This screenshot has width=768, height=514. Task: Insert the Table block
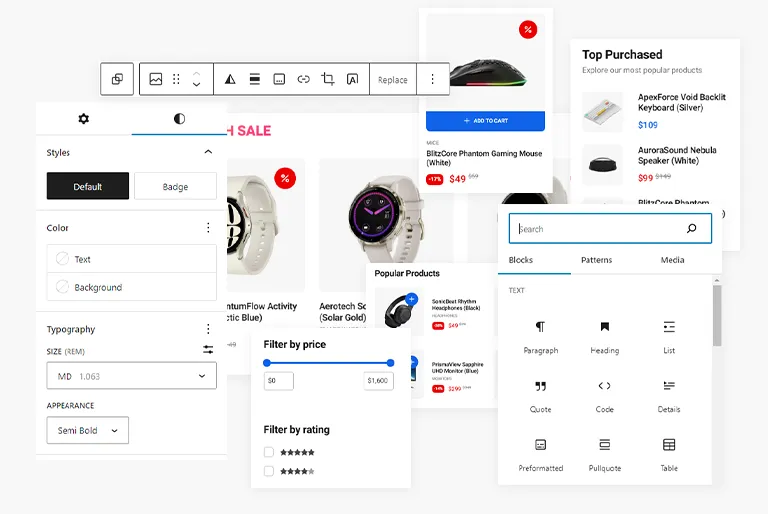click(x=668, y=445)
